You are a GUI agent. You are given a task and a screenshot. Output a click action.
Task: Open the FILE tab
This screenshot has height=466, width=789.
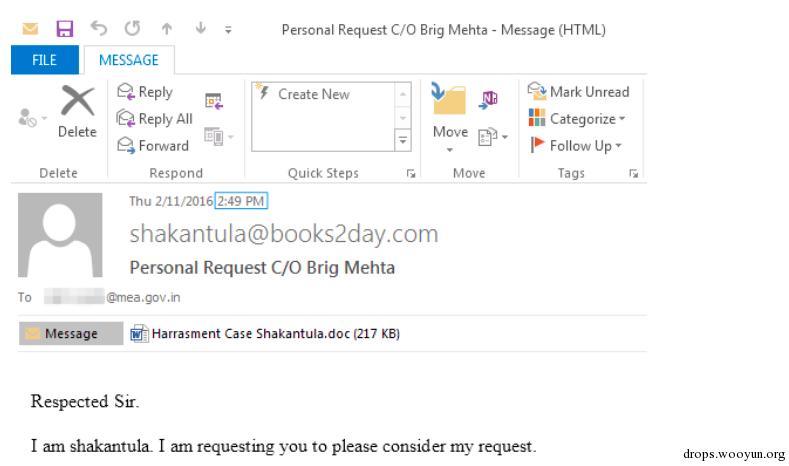44,60
